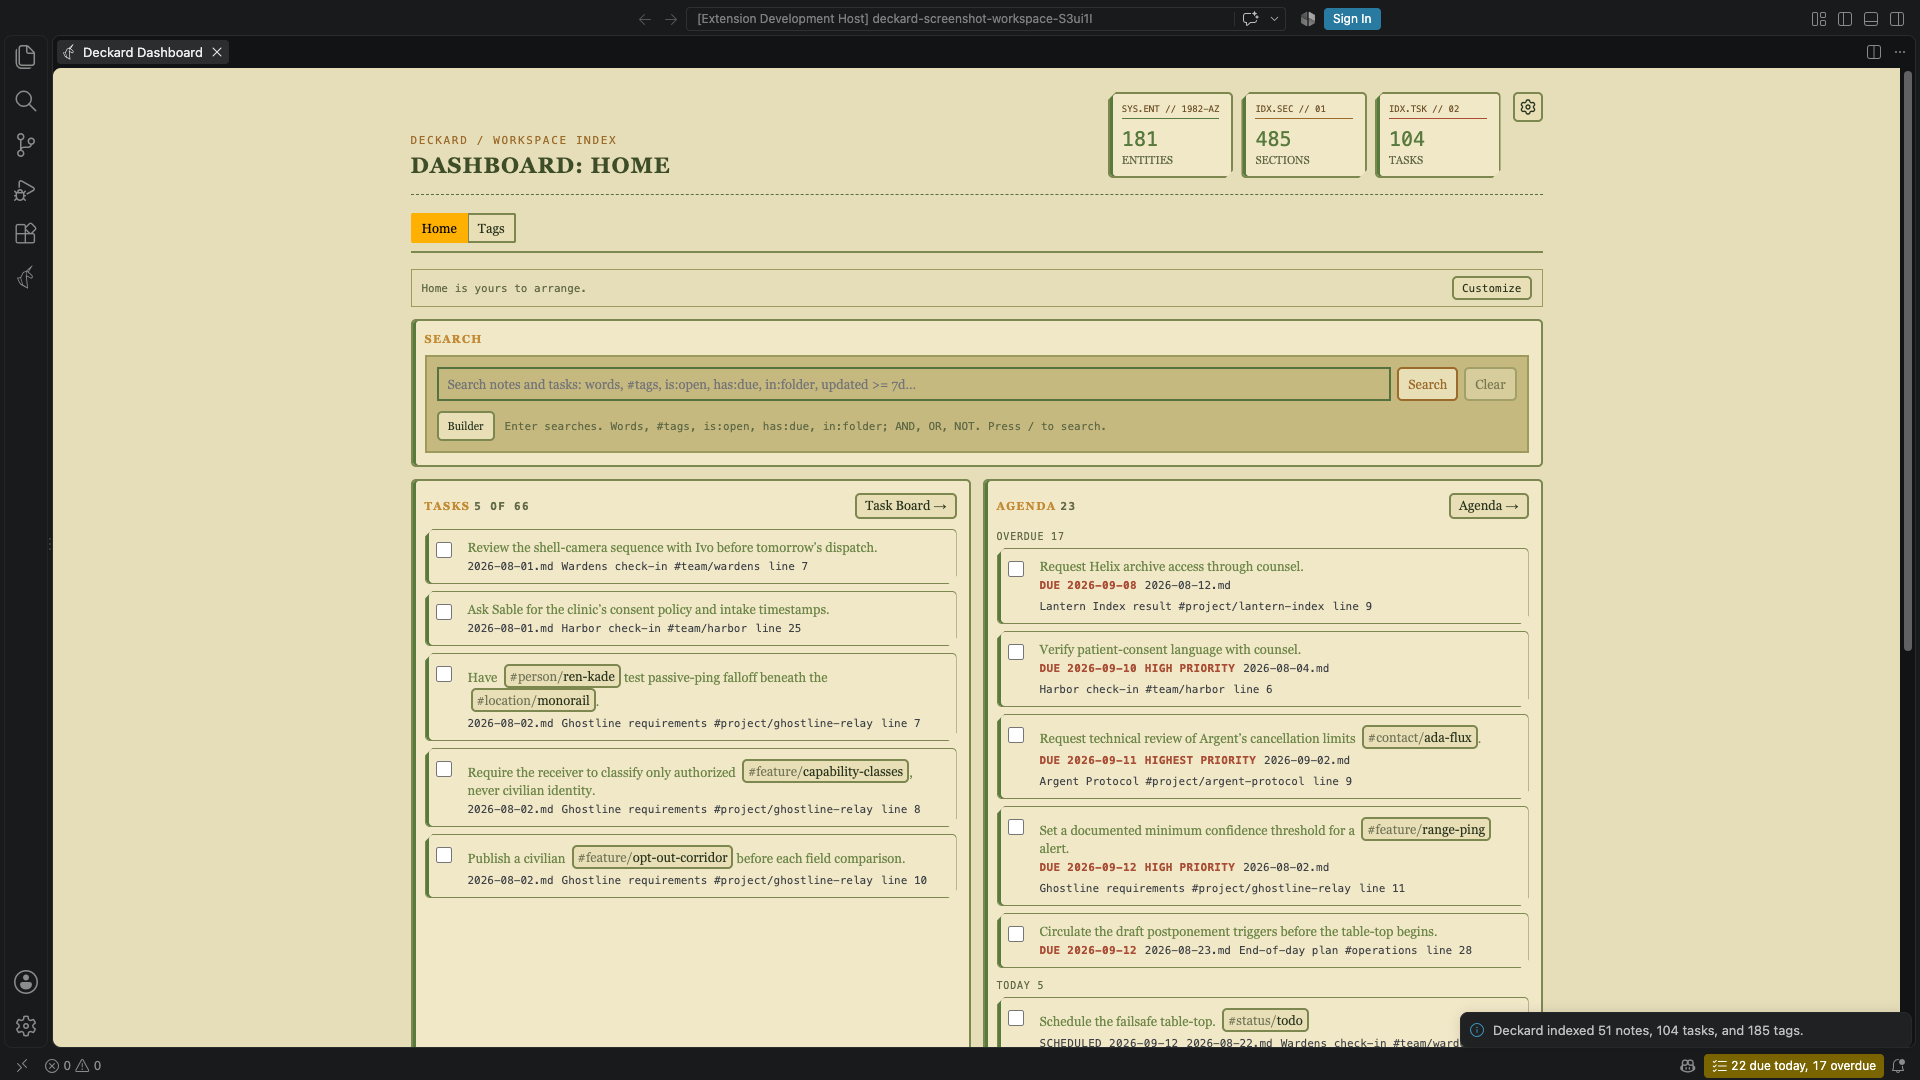1920x1080 pixels.
Task: Open the #status/todo tag
Action: 1265,1021
